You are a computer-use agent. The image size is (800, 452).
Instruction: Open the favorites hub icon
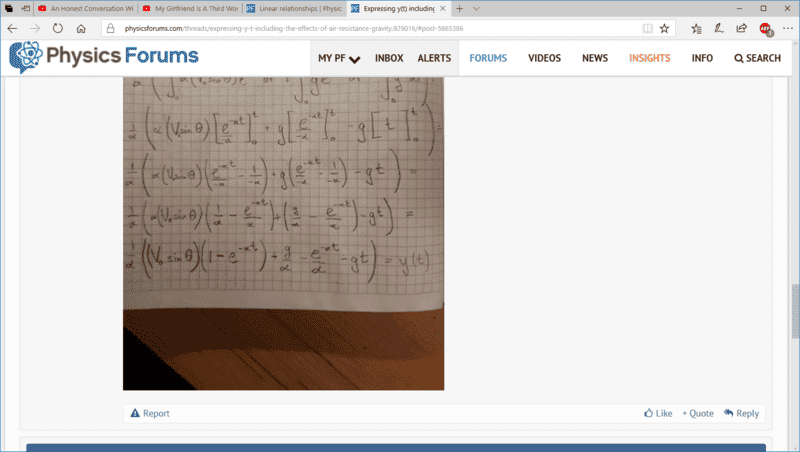point(696,28)
